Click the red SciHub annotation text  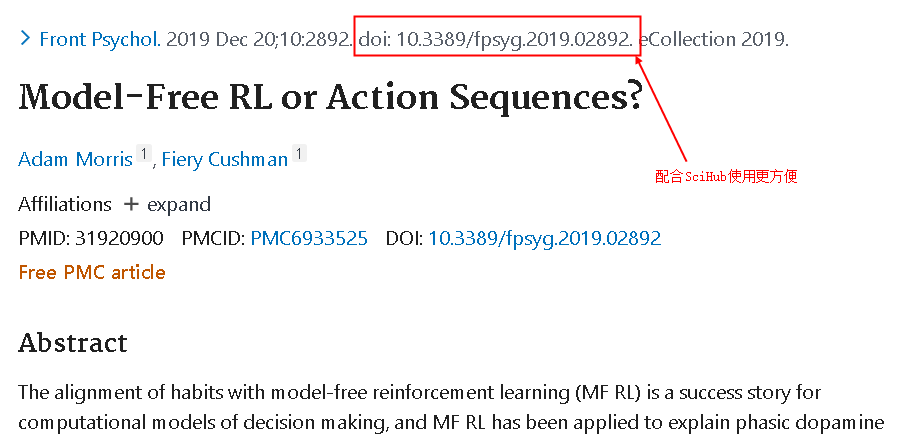pyautogui.click(x=725, y=176)
